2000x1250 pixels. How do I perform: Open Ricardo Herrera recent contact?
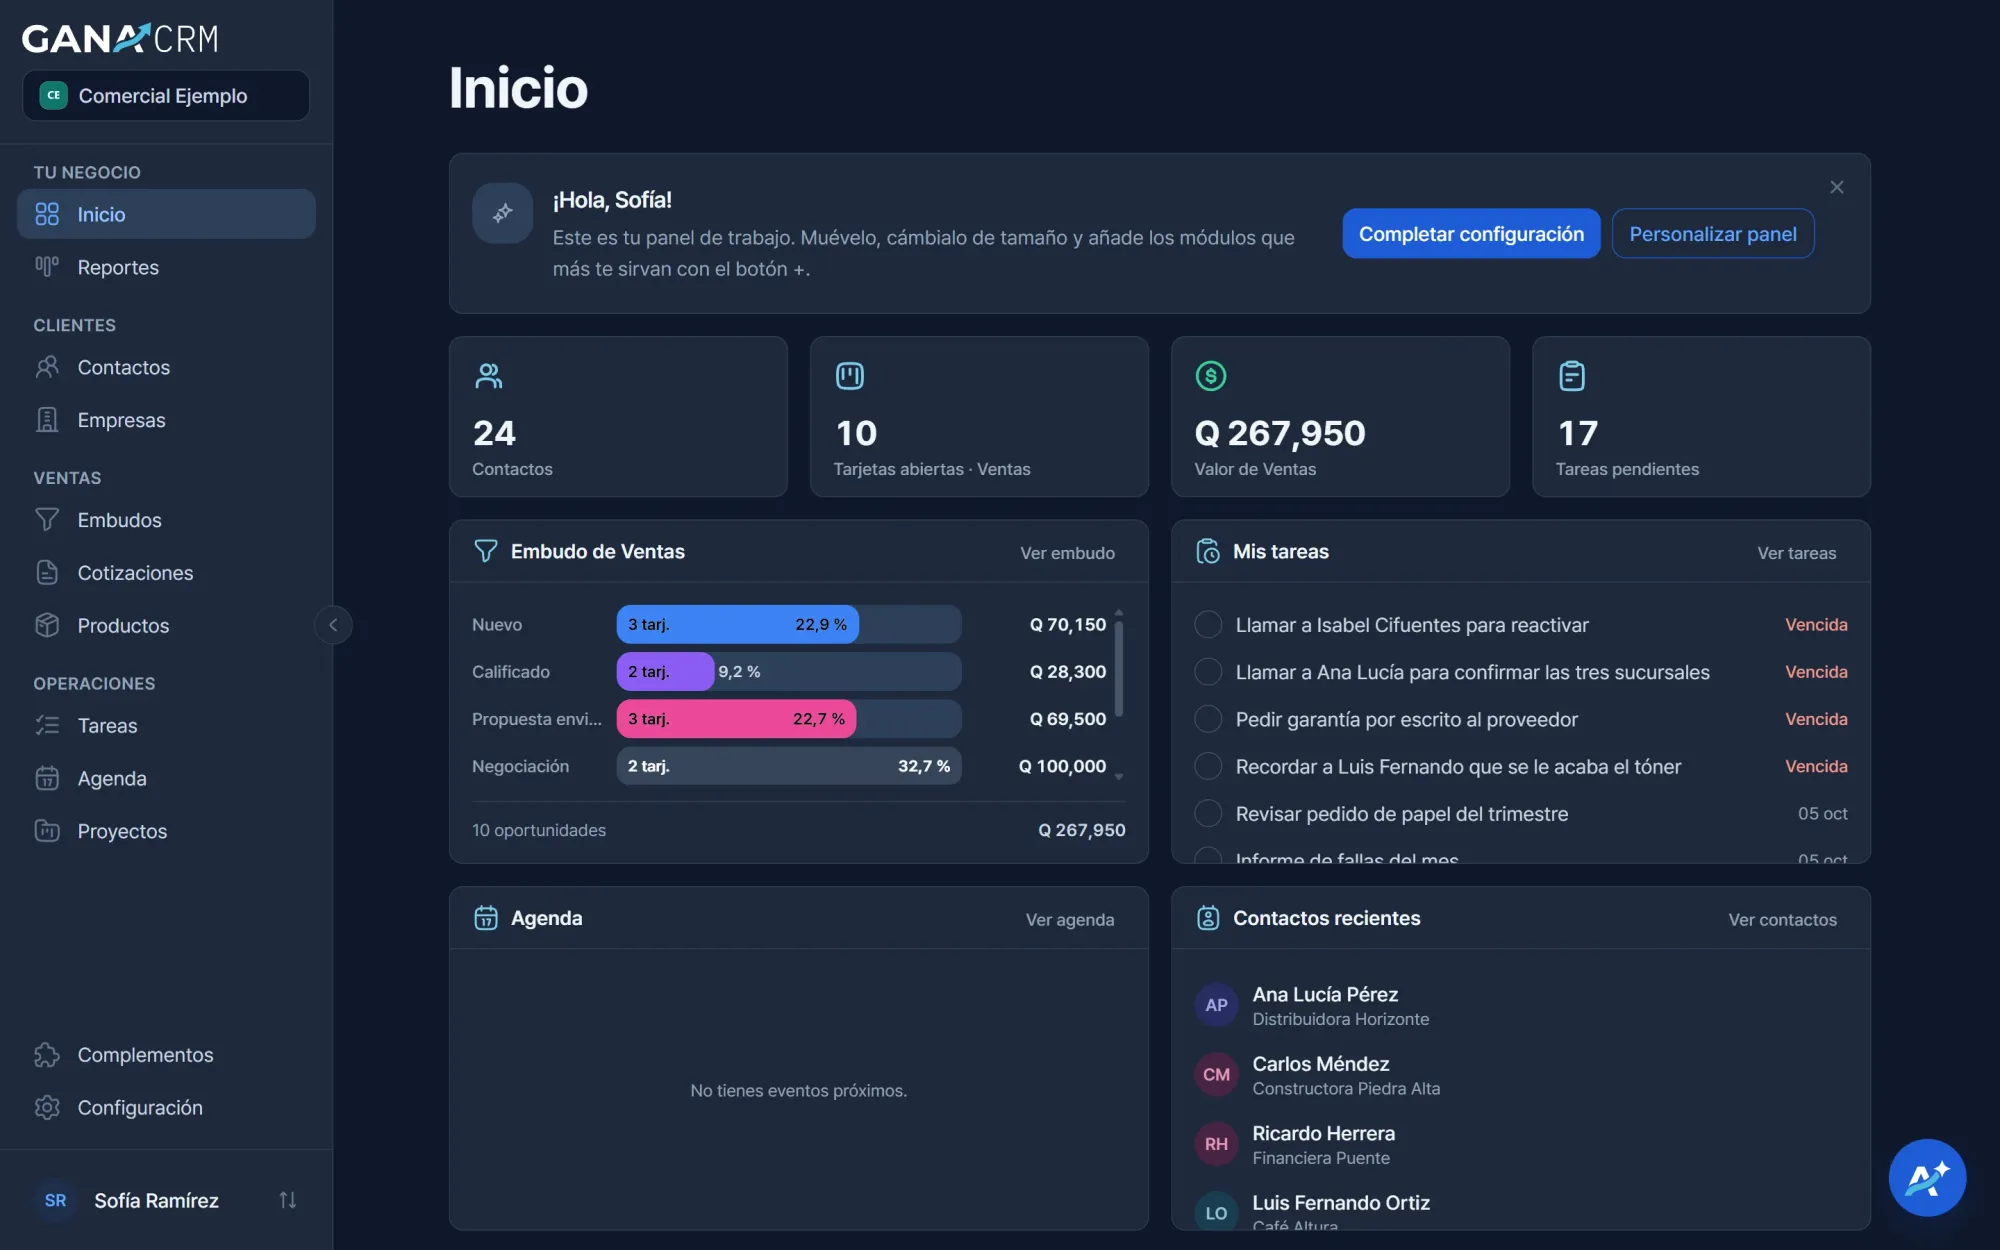coord(1520,1144)
